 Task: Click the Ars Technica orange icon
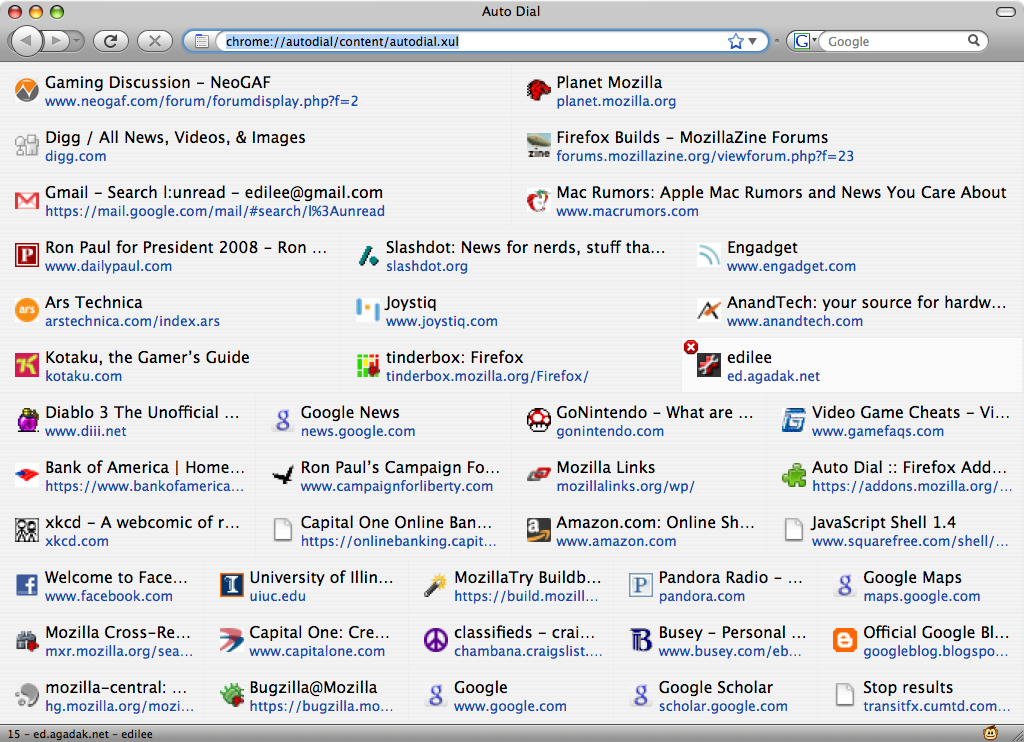click(x=27, y=310)
